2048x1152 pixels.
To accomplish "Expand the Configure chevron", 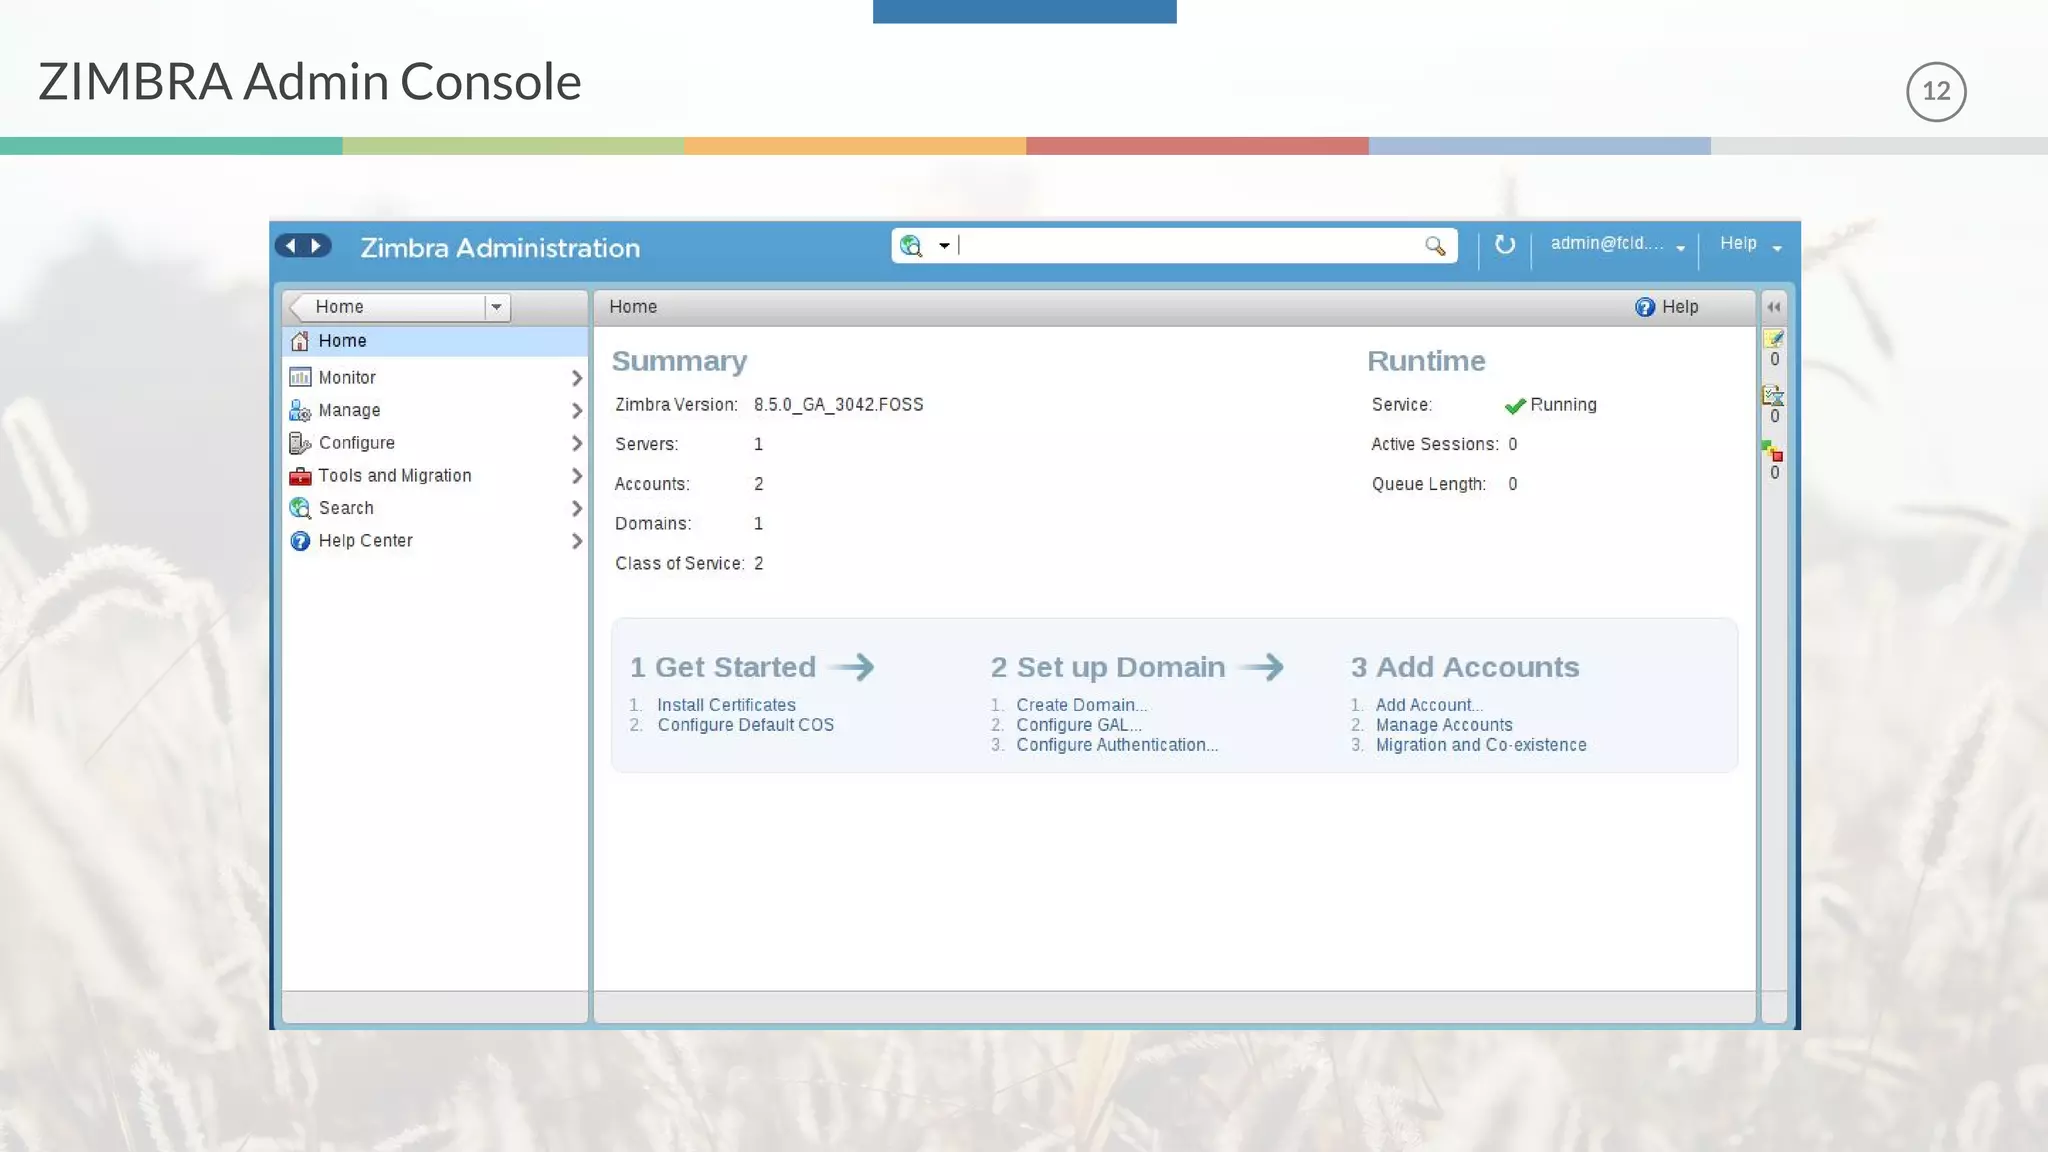I will (x=576, y=443).
